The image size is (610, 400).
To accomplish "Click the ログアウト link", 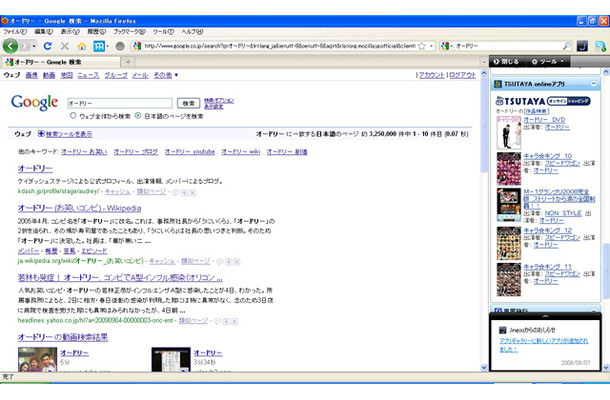I will pos(463,75).
